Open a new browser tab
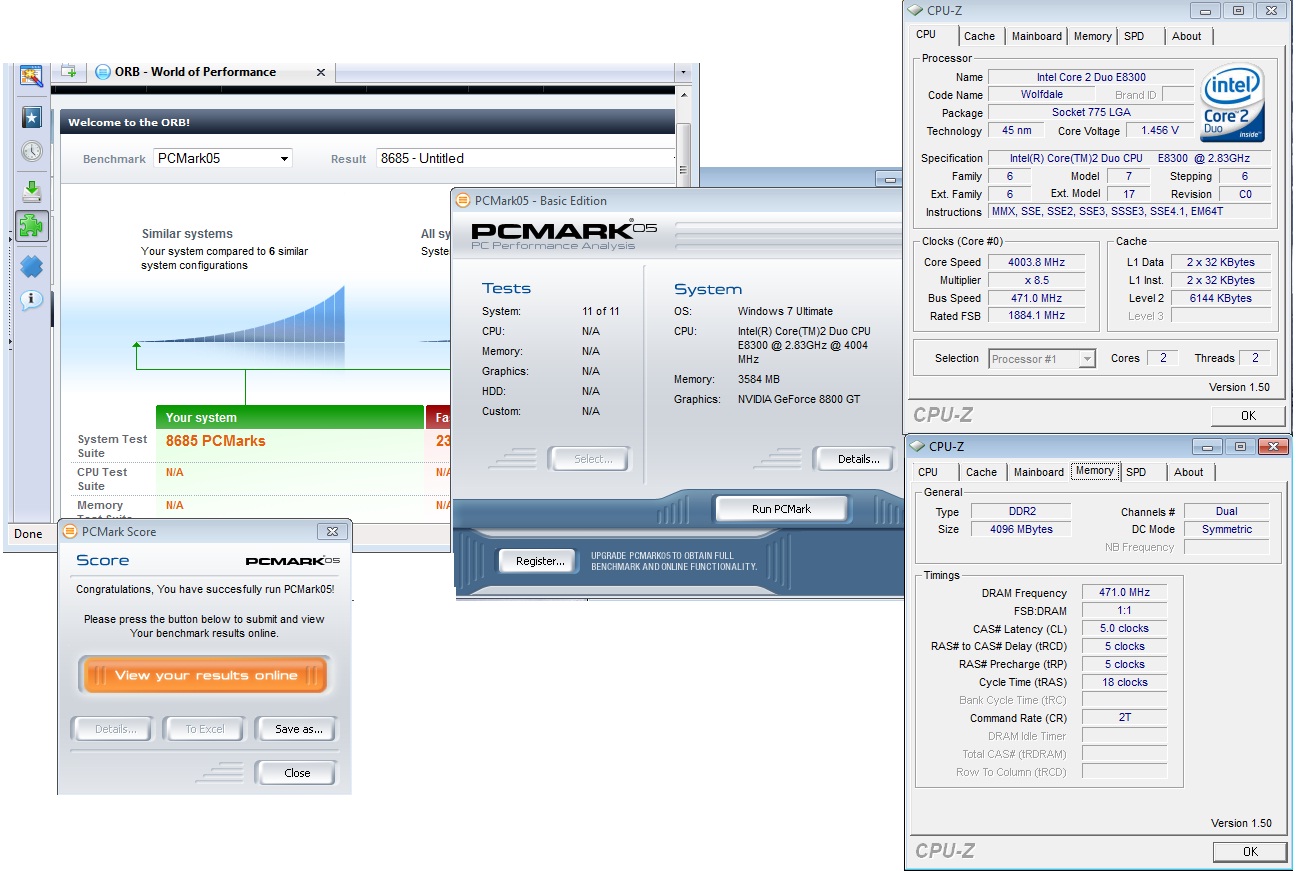Viewport: 1296px width, 871px height. point(68,71)
